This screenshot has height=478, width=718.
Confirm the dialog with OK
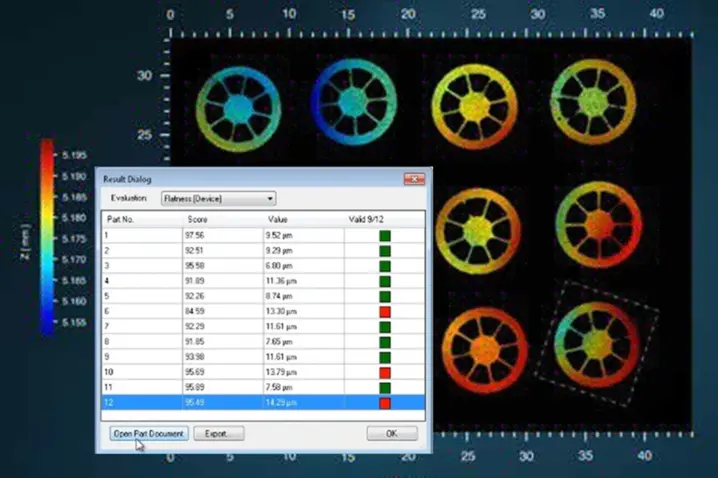[392, 433]
